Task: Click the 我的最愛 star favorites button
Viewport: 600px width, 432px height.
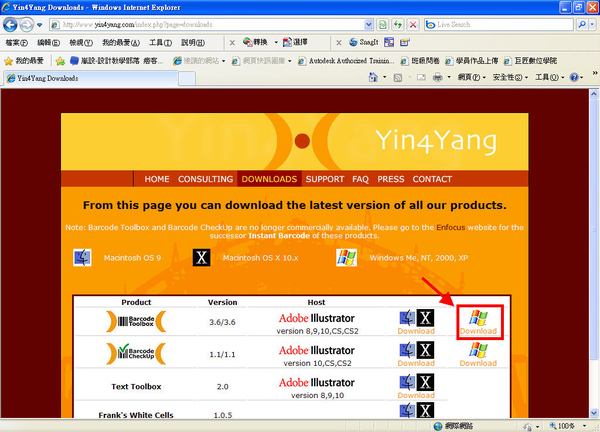Action: [x=24, y=61]
